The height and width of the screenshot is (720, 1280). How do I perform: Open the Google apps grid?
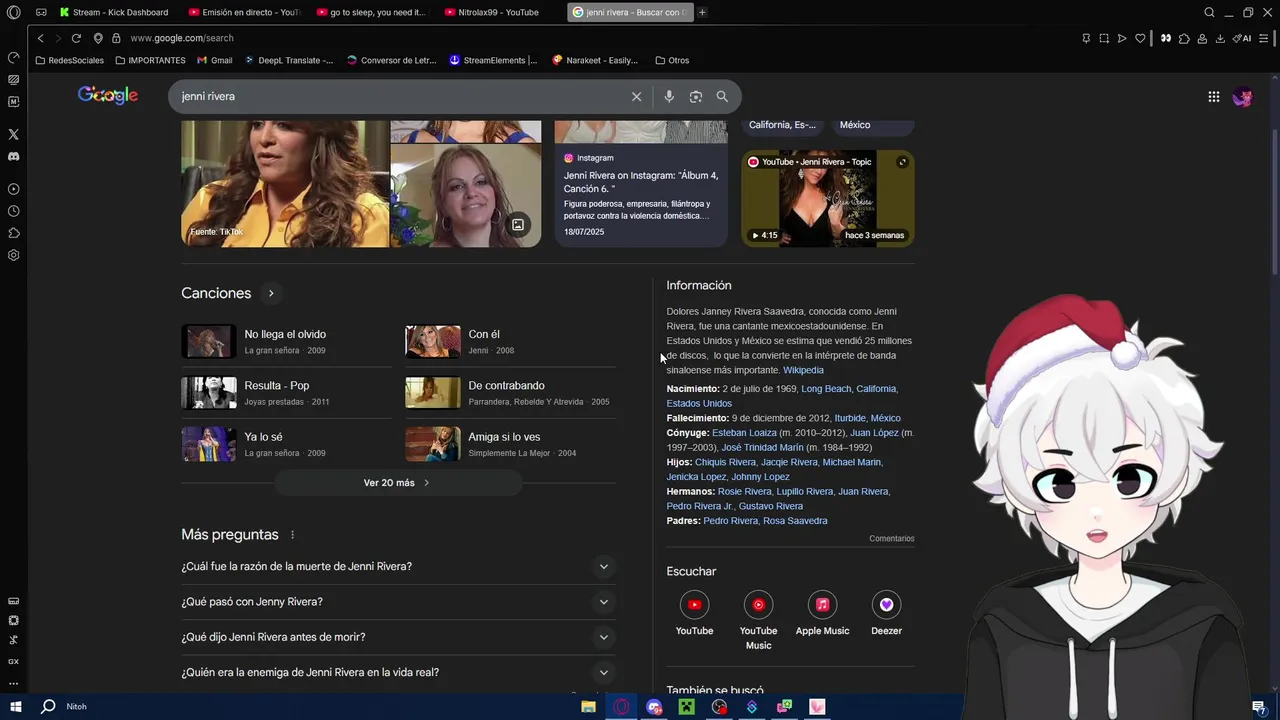pos(1213,97)
